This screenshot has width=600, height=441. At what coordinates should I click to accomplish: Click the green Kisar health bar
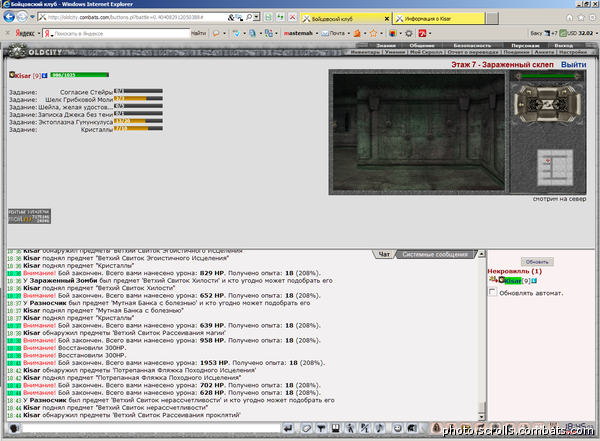79,75
